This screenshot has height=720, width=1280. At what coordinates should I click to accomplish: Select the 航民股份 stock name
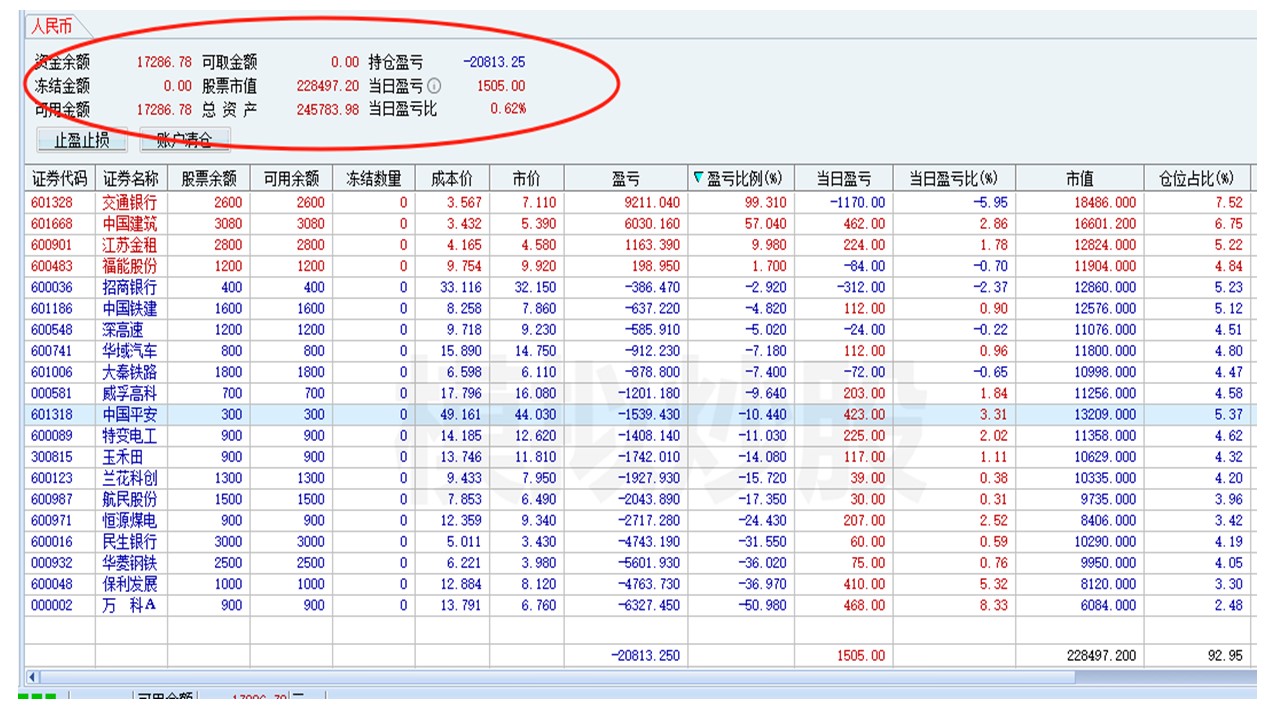(130, 499)
